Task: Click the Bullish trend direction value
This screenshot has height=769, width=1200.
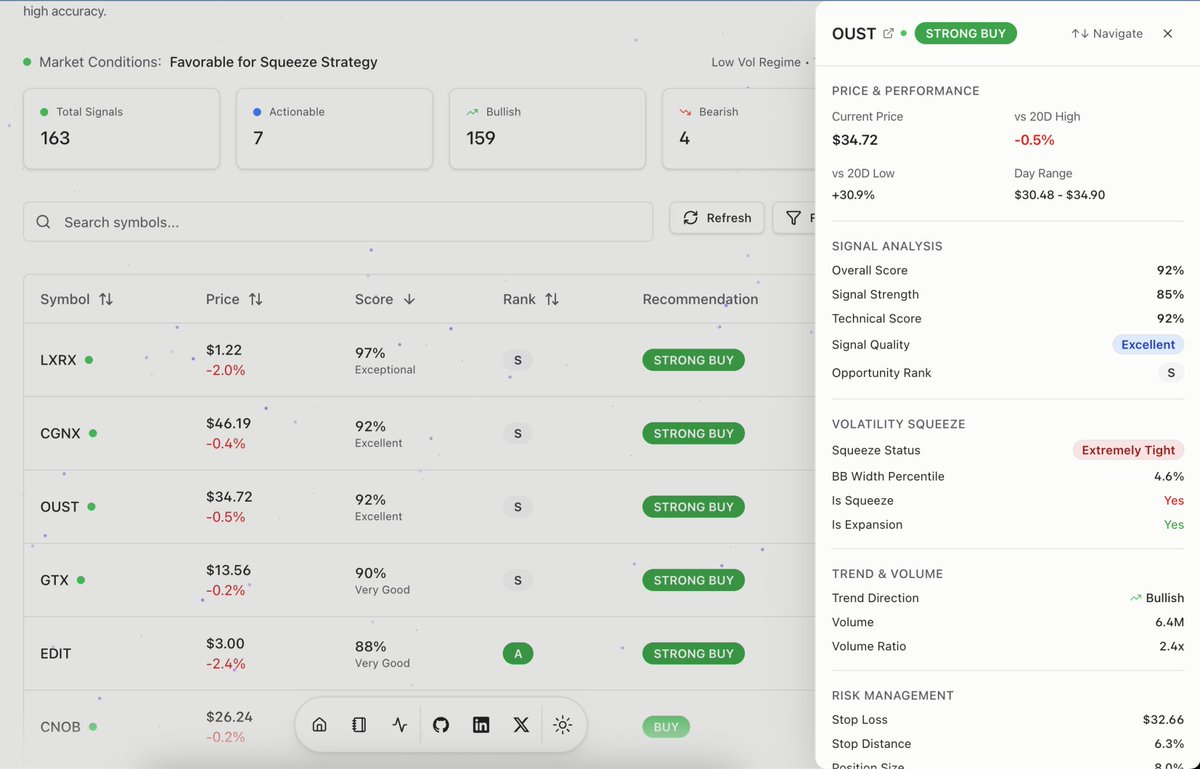Action: coord(1157,598)
